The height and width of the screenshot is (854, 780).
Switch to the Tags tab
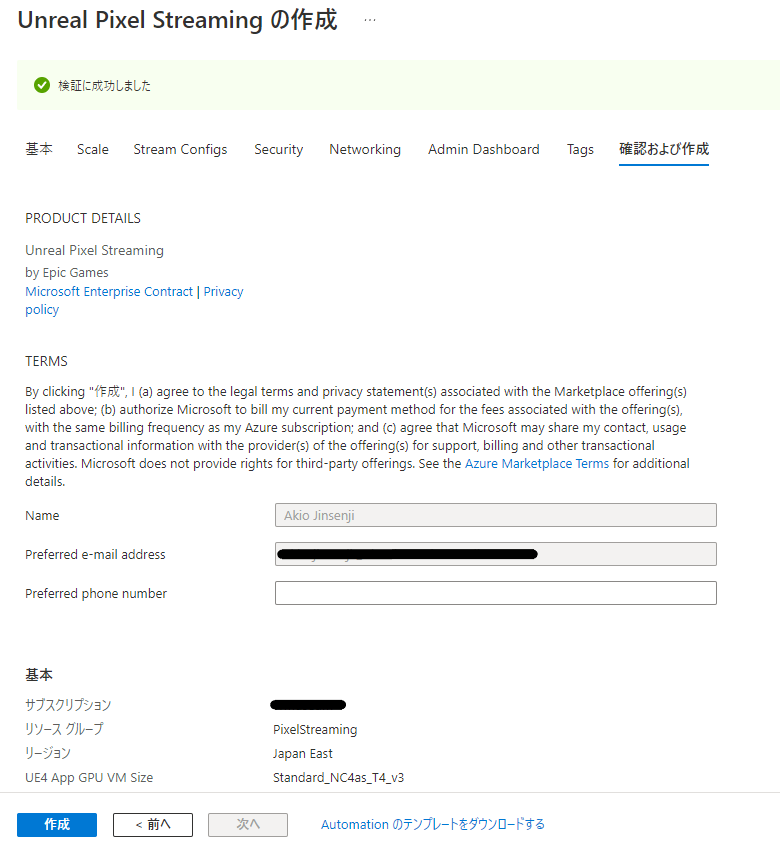pyautogui.click(x=580, y=149)
